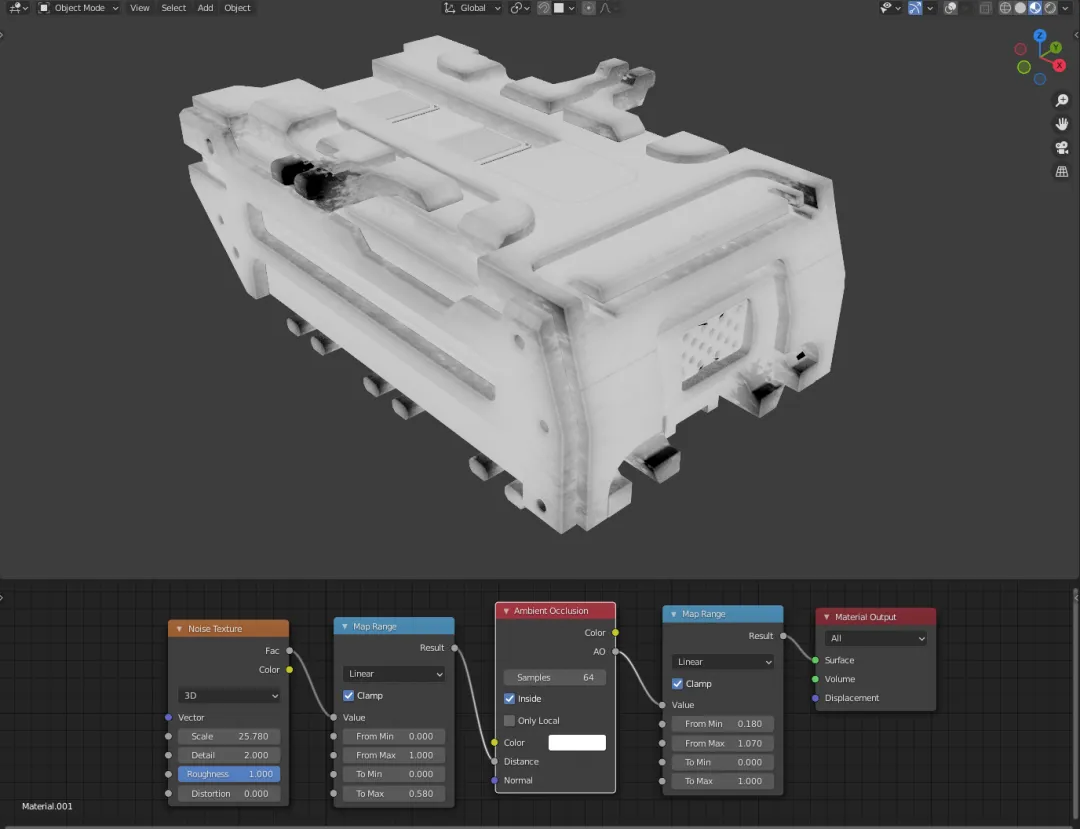Click the Samples 64 field
The height and width of the screenshot is (829, 1080).
(554, 678)
